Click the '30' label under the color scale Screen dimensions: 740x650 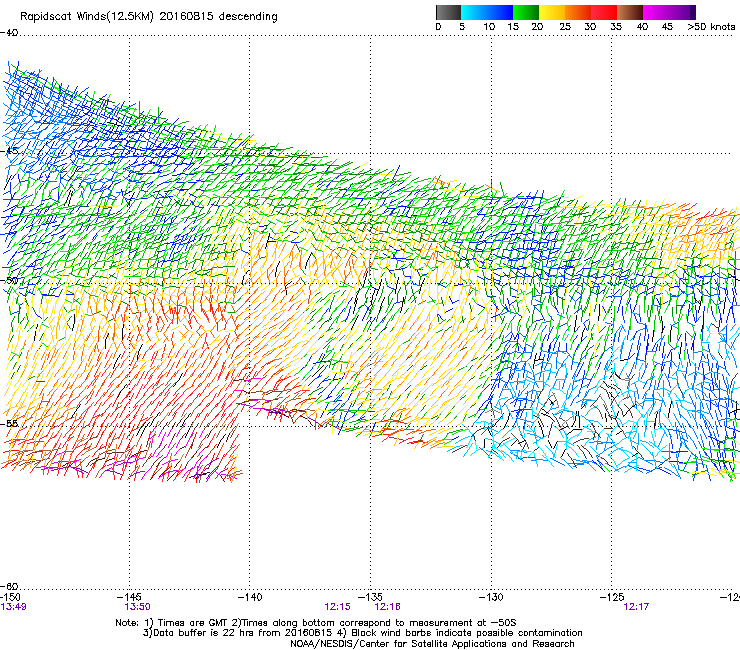coord(590,27)
